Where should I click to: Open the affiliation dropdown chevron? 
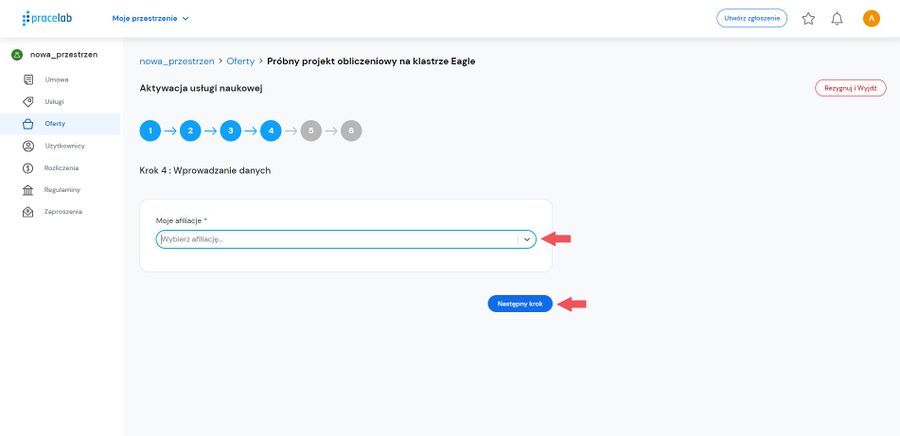tap(527, 239)
